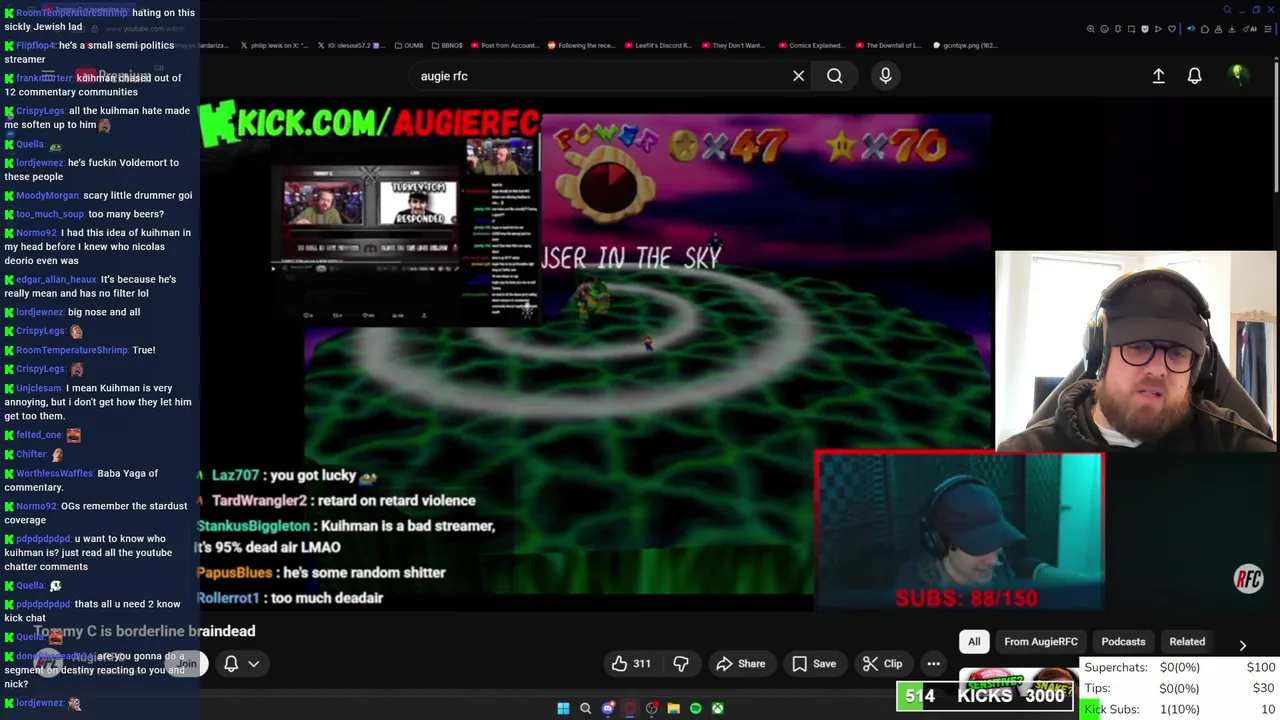Viewport: 1280px width, 720px height.
Task: Open the YouTube create/upload icon
Action: (x=1158, y=76)
